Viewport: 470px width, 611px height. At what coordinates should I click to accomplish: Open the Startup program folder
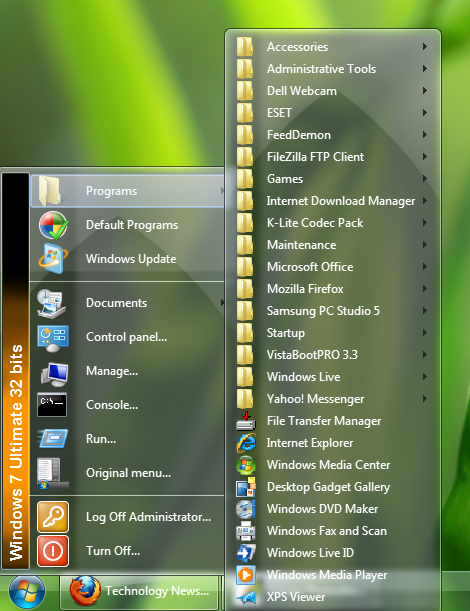333,333
